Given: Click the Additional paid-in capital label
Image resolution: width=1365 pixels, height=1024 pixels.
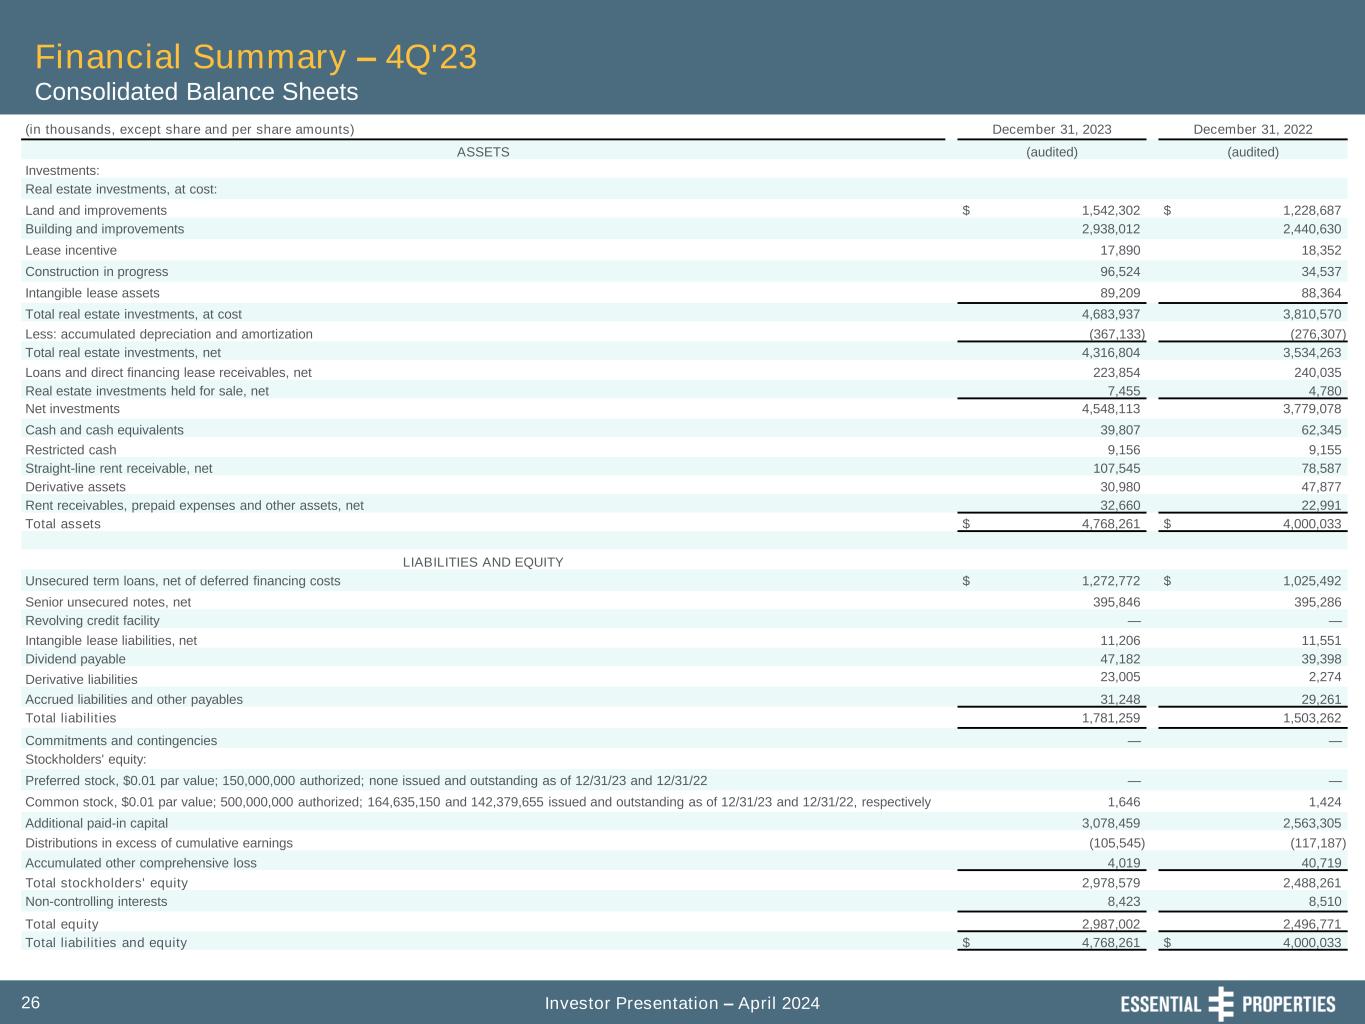Looking at the screenshot, I should click(96, 823).
